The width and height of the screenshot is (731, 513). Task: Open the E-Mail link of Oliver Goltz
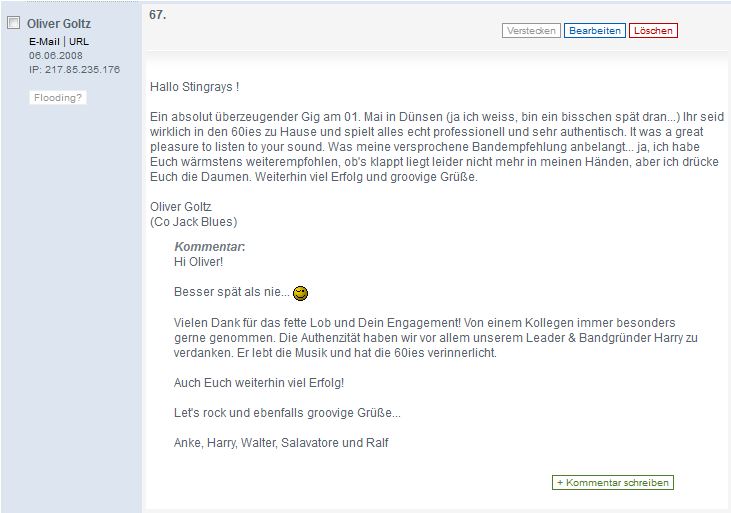tap(44, 42)
